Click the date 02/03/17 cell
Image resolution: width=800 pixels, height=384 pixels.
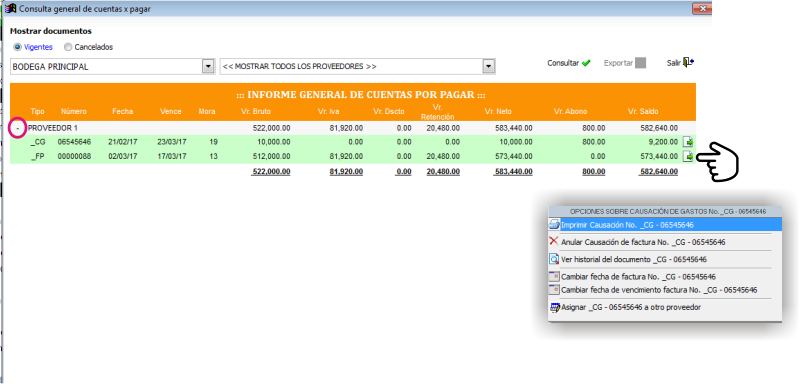click(122, 157)
